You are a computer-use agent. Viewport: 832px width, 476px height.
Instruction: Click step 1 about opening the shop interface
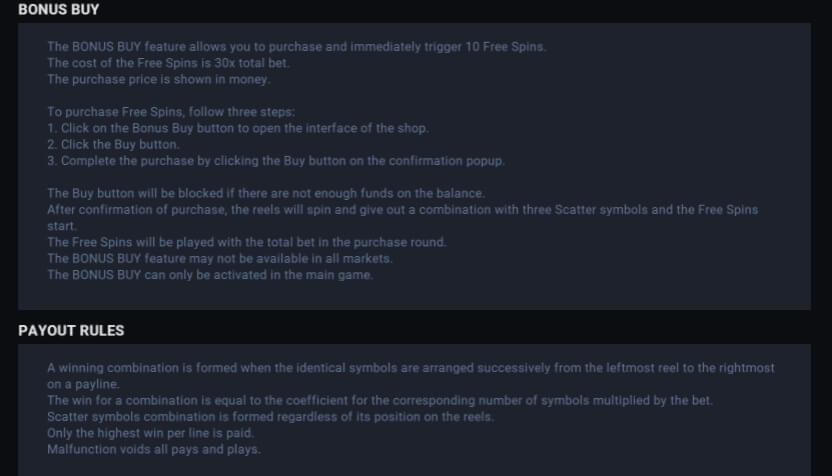point(238,128)
